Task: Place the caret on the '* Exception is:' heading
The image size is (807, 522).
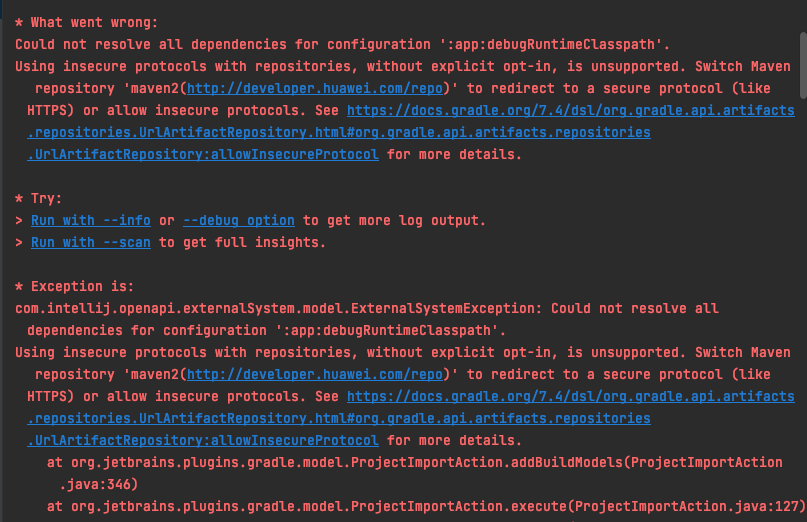Action: (75, 287)
